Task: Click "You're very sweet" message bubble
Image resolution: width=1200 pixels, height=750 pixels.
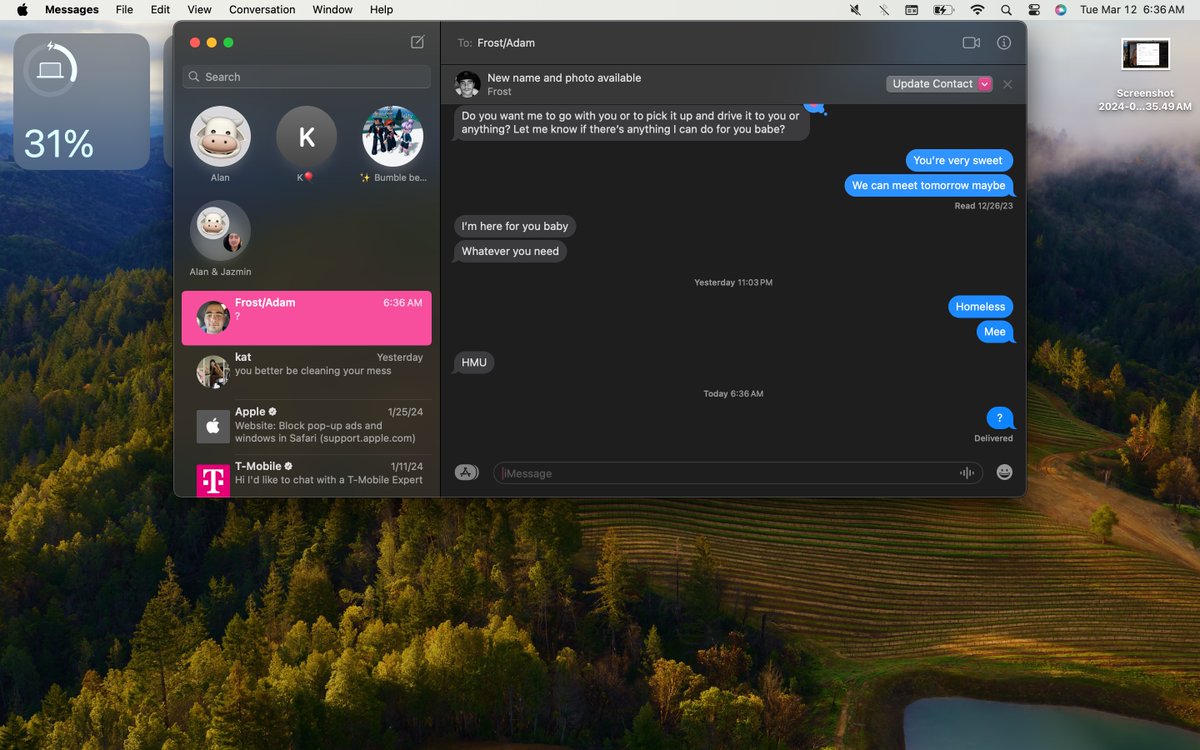Action: click(x=959, y=160)
